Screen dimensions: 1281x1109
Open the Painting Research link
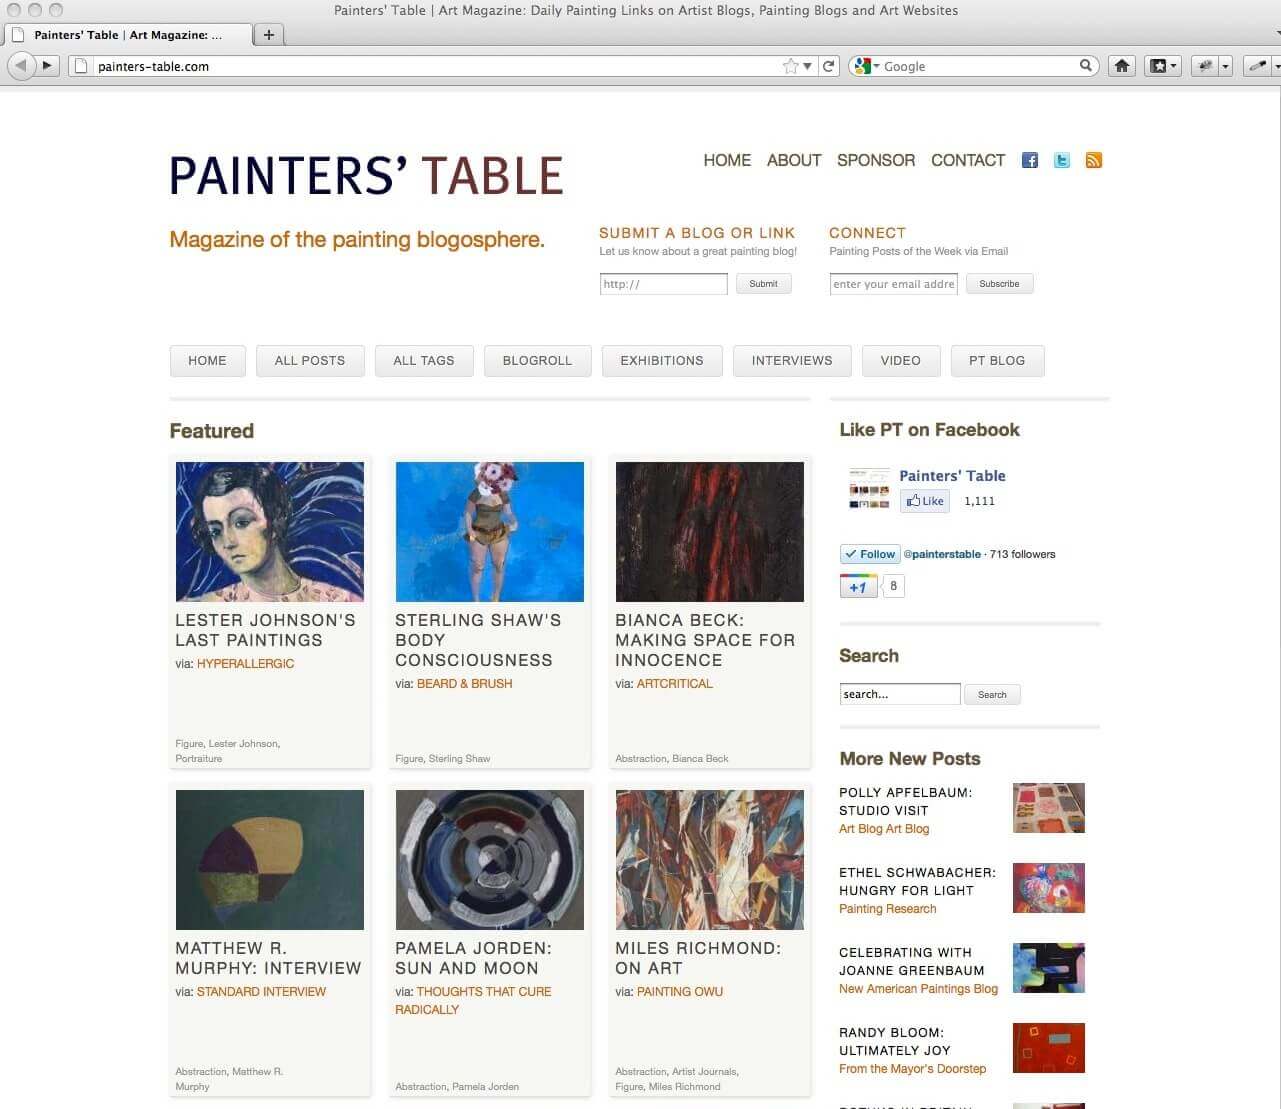point(888,909)
